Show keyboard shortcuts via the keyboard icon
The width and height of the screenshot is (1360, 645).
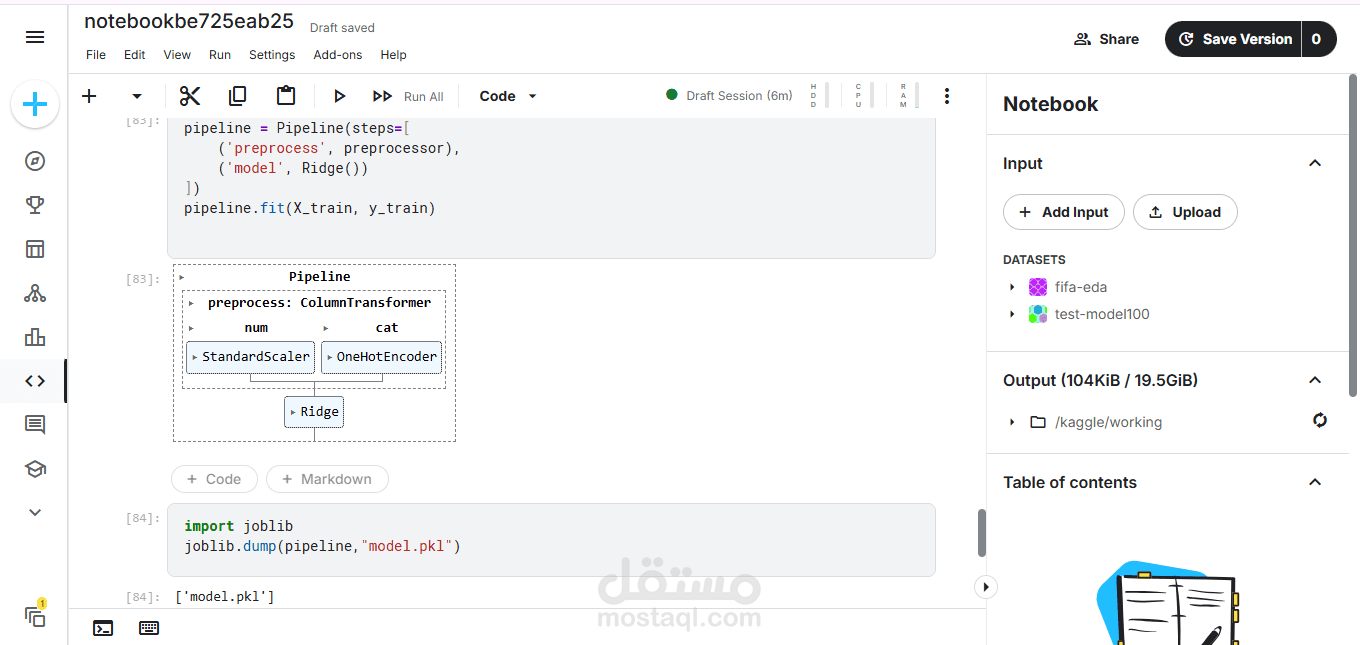click(x=149, y=628)
